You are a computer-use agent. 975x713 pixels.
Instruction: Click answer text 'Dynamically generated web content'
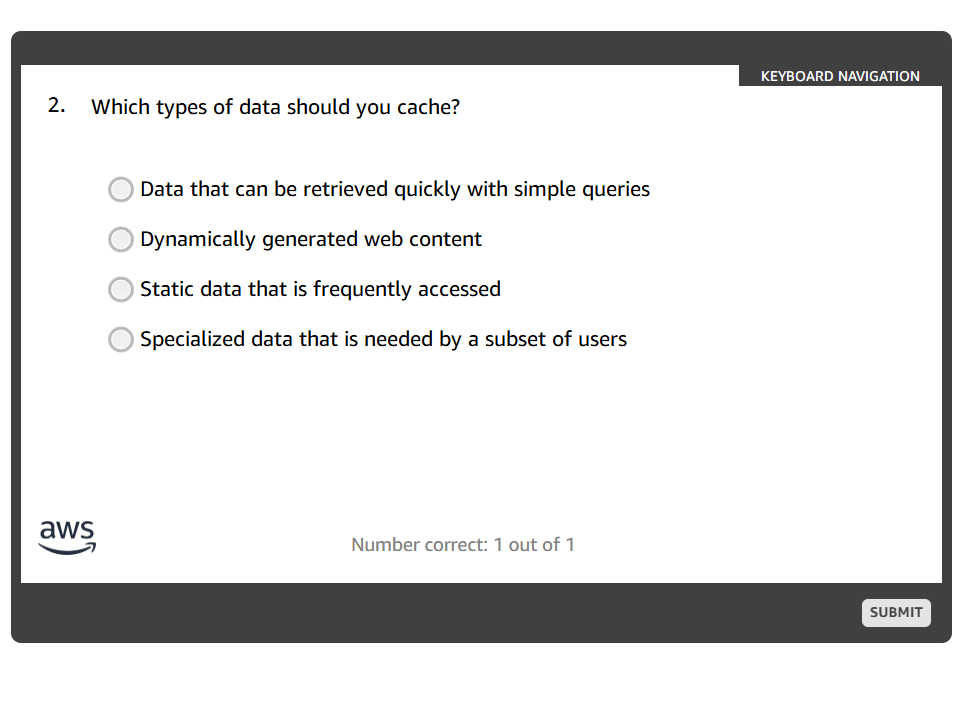pos(311,239)
